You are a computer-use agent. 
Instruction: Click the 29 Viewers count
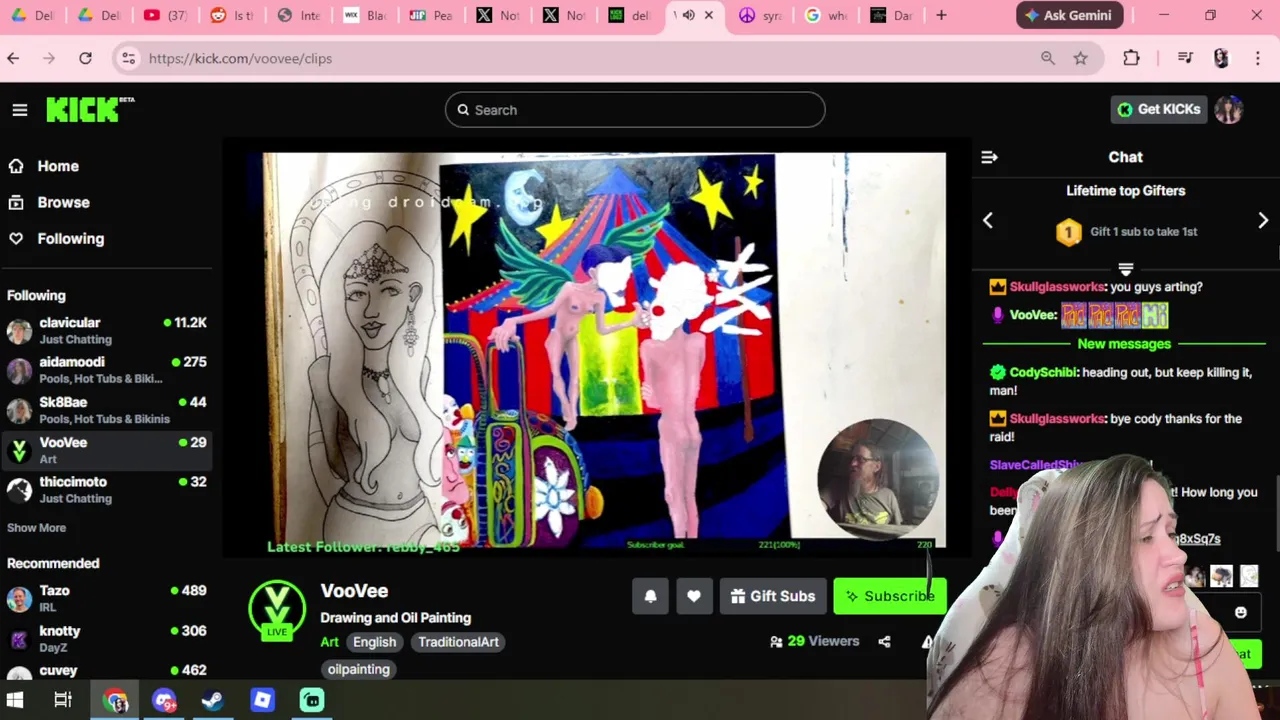[x=814, y=641]
